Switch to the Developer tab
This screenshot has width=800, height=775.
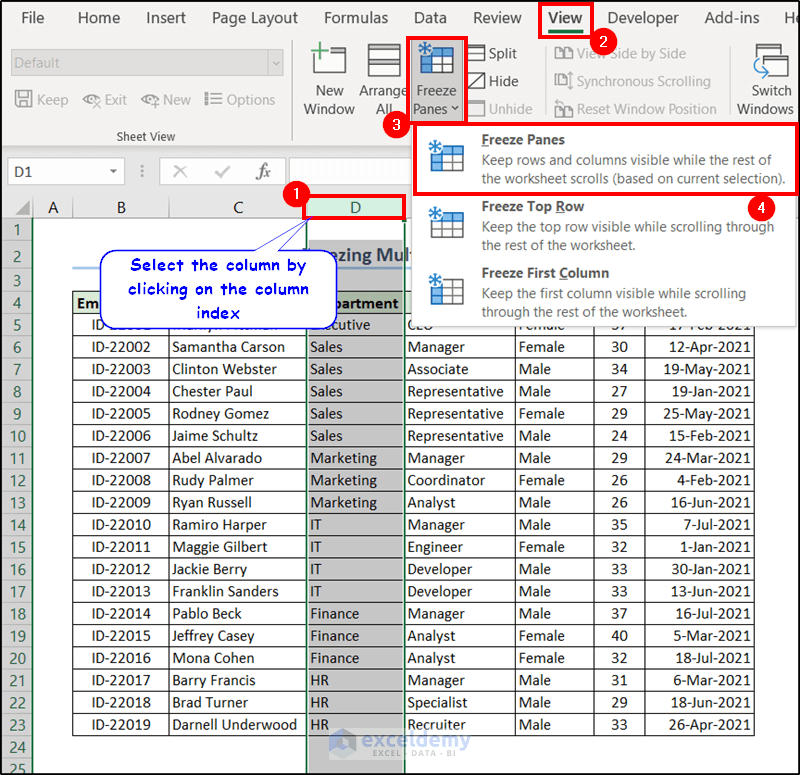642,17
